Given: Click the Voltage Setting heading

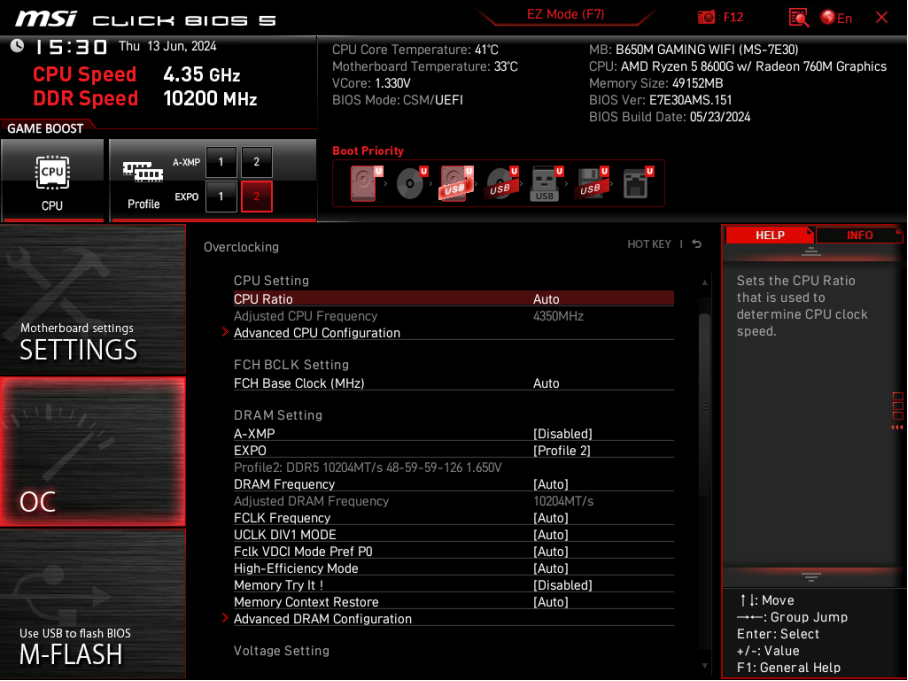Looking at the screenshot, I should (281, 650).
